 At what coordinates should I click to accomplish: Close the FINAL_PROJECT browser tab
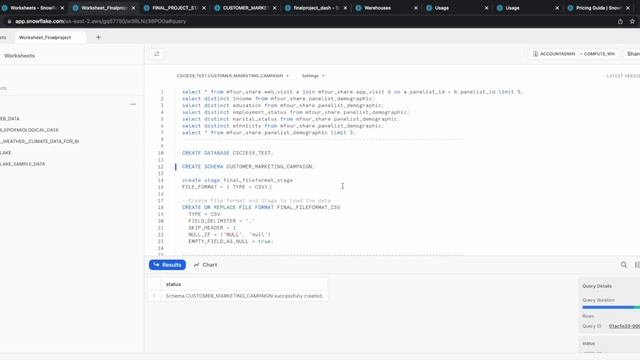(x=204, y=8)
